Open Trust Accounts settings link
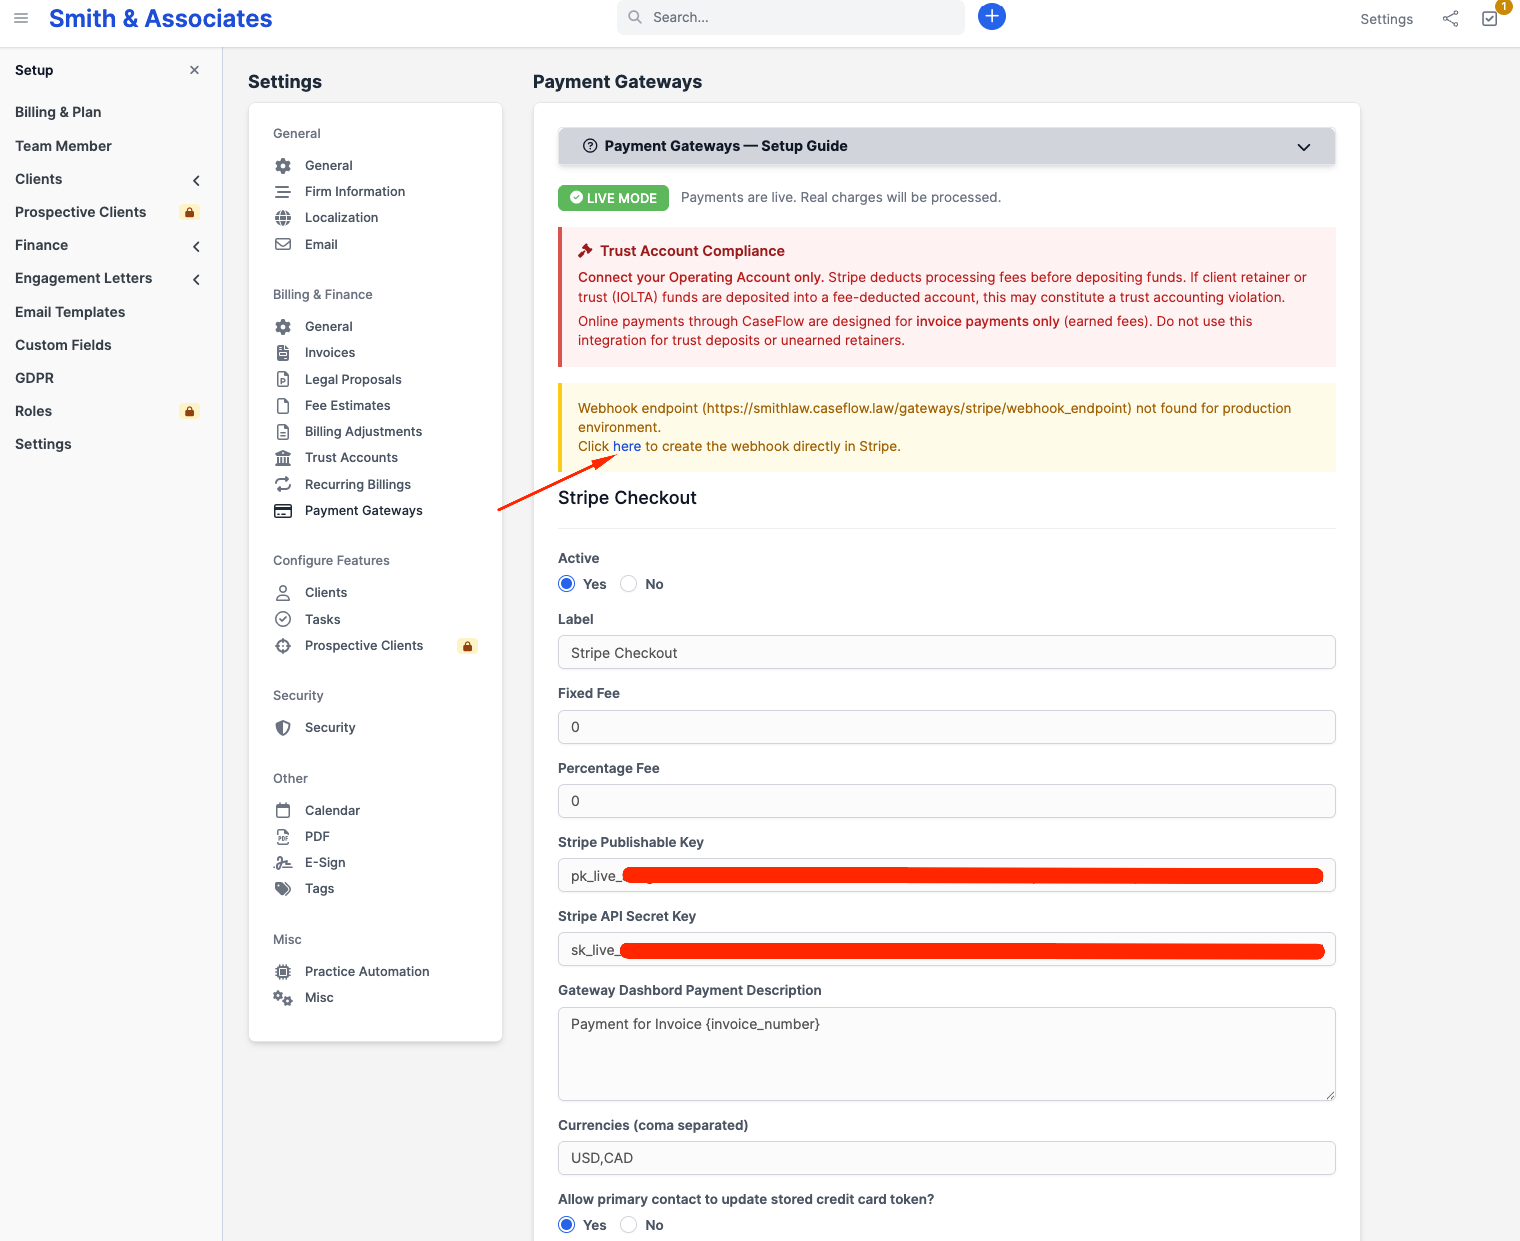Screen dimensions: 1520x1241 (x=351, y=458)
